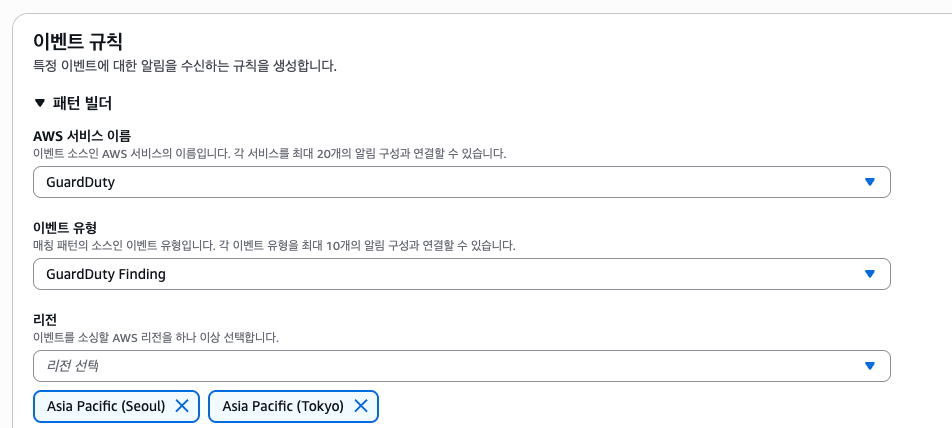Click the 10개의 알림 구성 event type description
Image resolution: width=952 pixels, height=428 pixels.
point(274,246)
